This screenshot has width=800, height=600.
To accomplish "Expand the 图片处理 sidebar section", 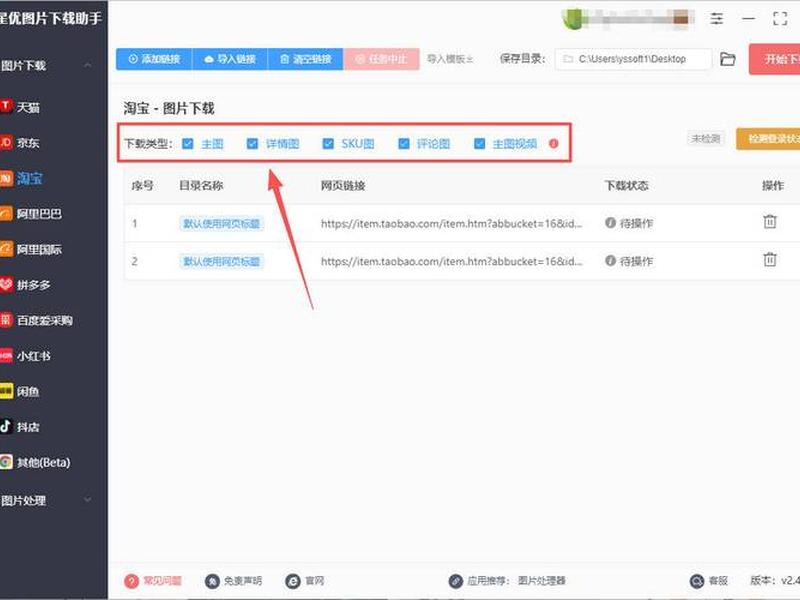I will coord(88,500).
